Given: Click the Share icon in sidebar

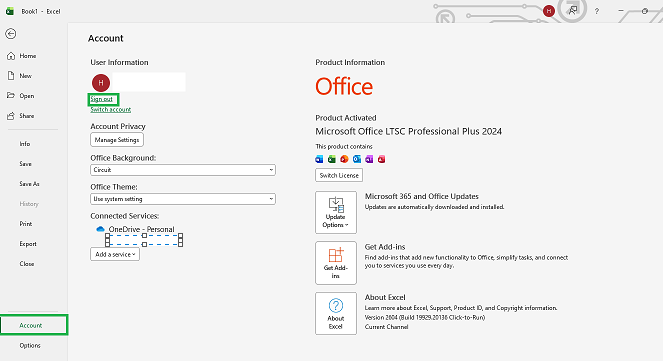Looking at the screenshot, I should point(11,116).
